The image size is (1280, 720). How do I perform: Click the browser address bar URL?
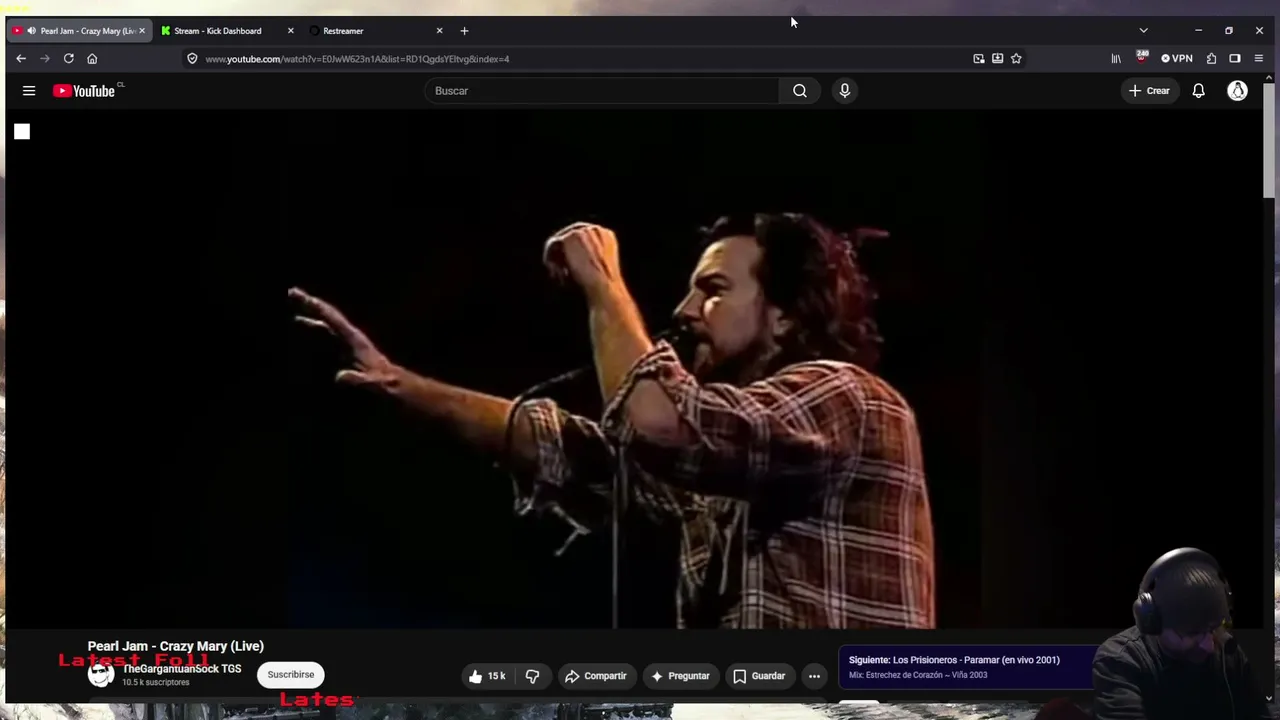[357, 59]
